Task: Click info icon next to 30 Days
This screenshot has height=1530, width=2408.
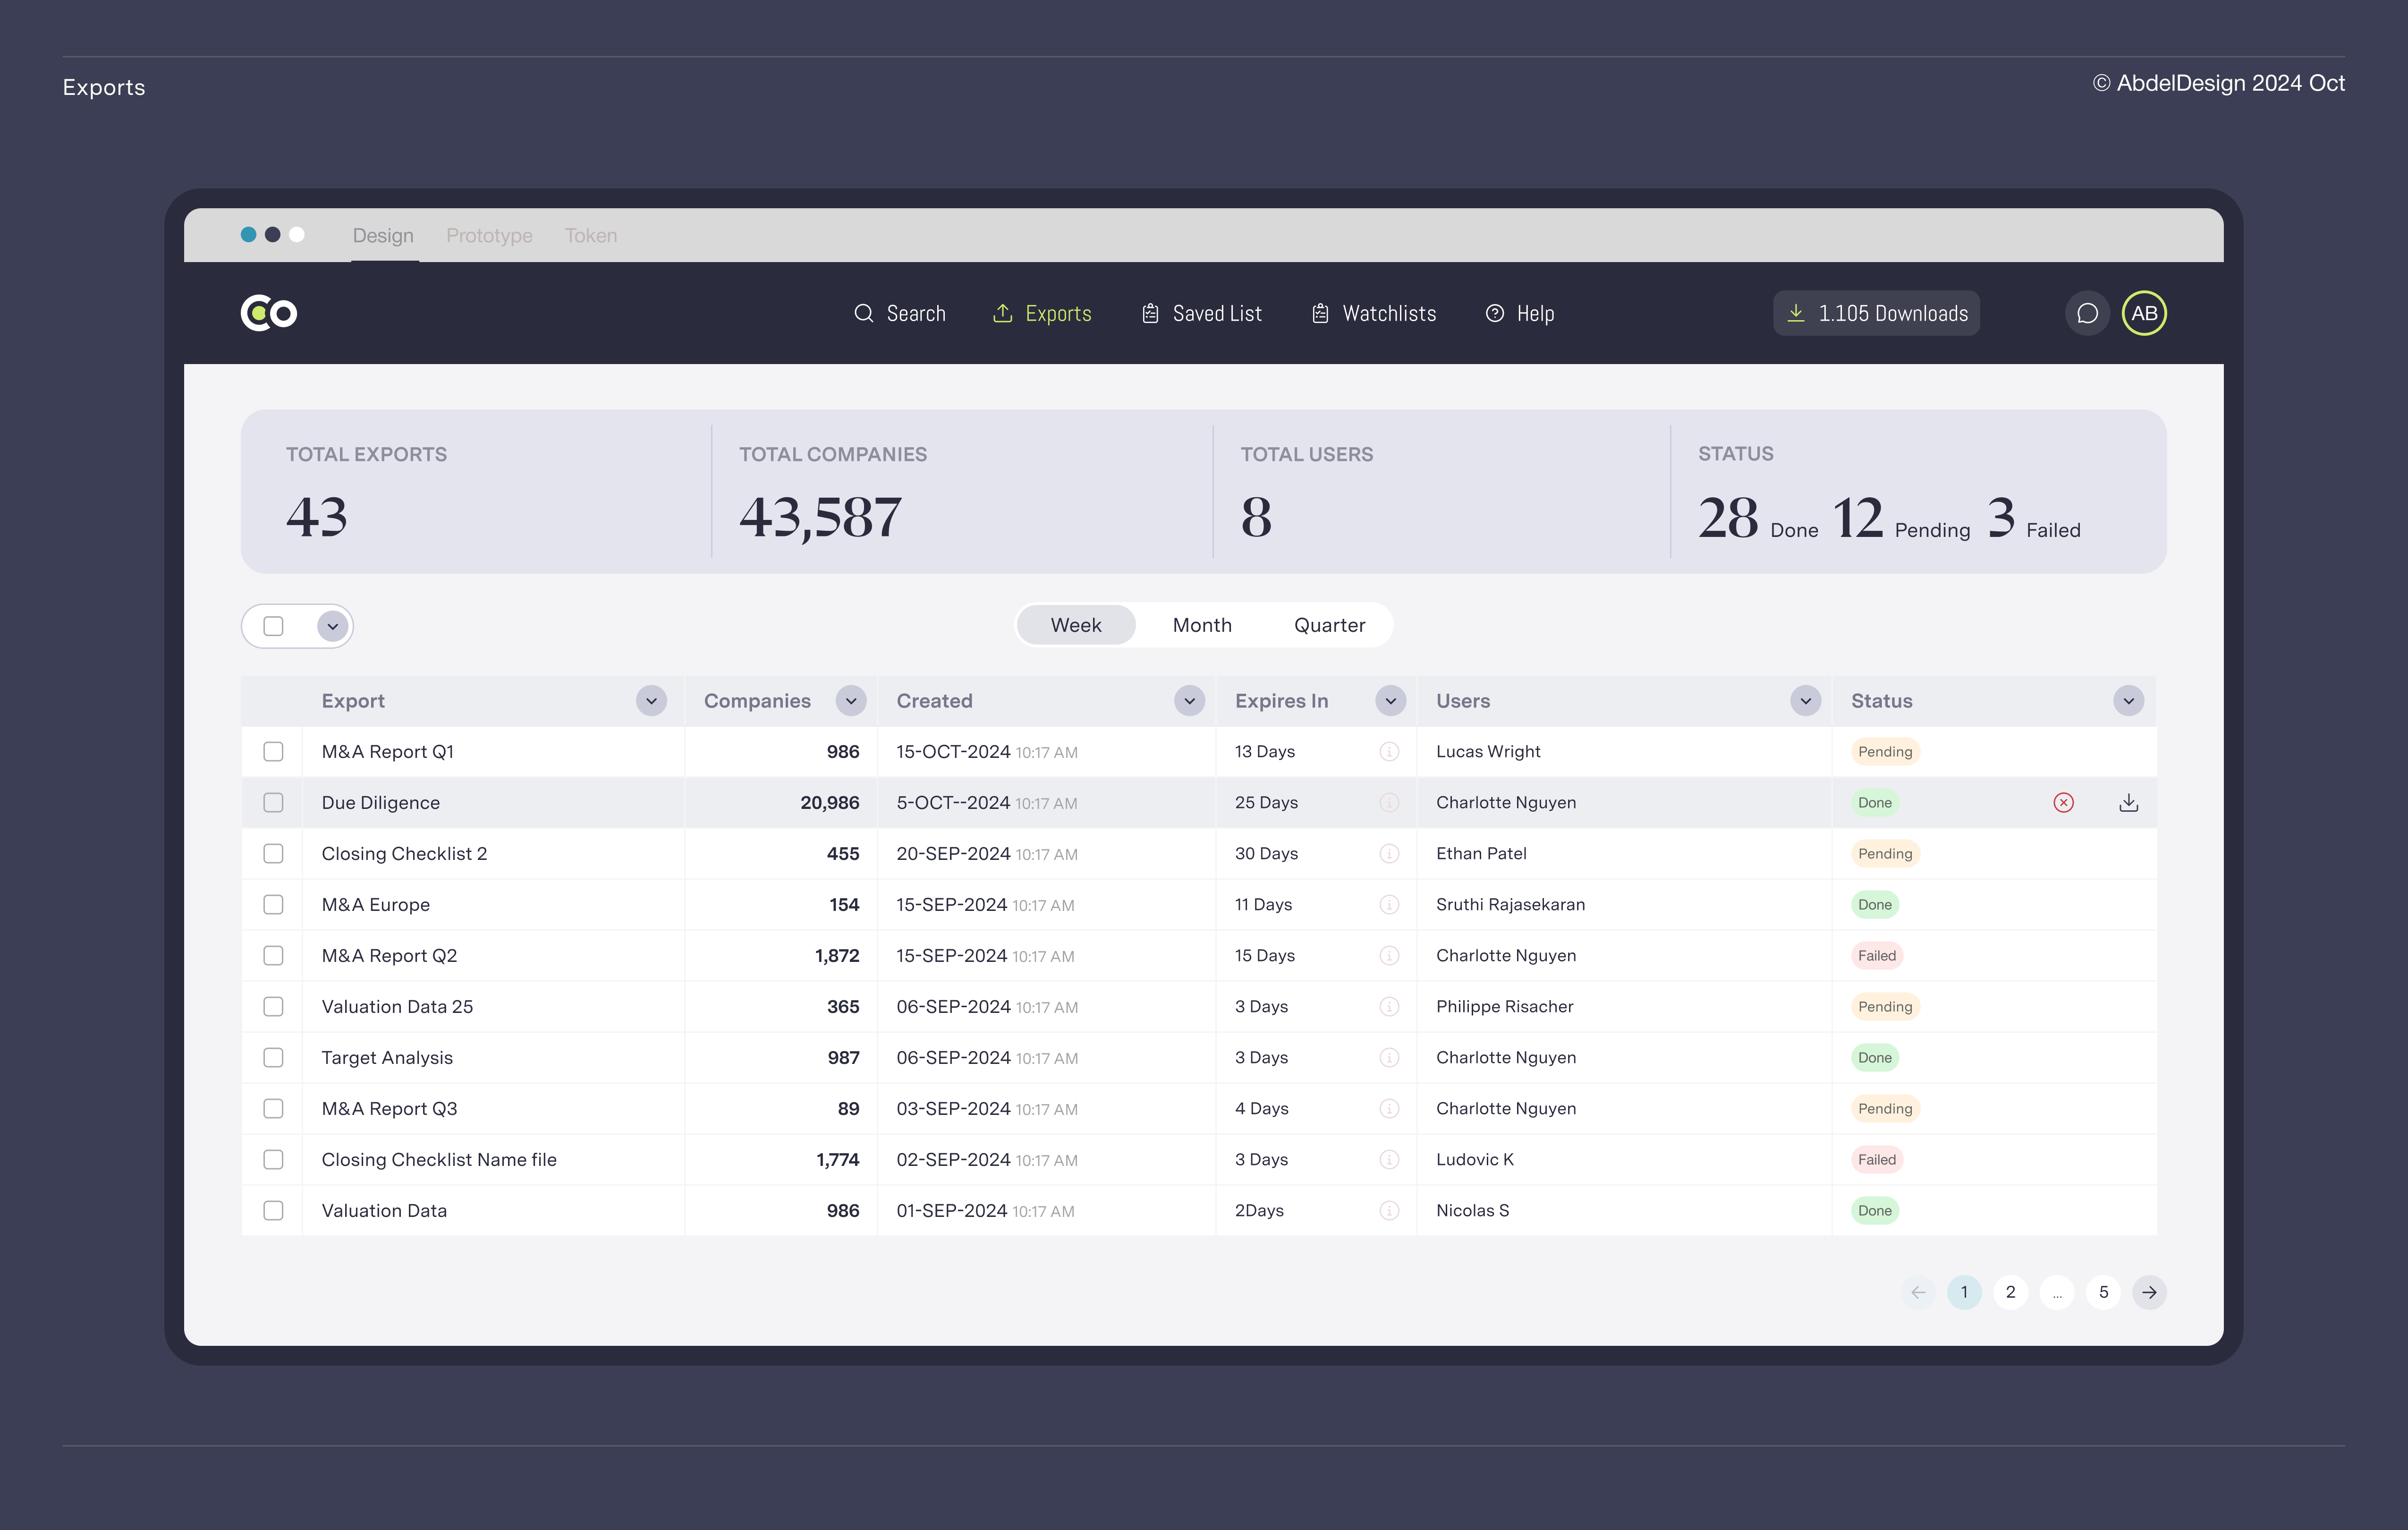Action: point(1389,854)
